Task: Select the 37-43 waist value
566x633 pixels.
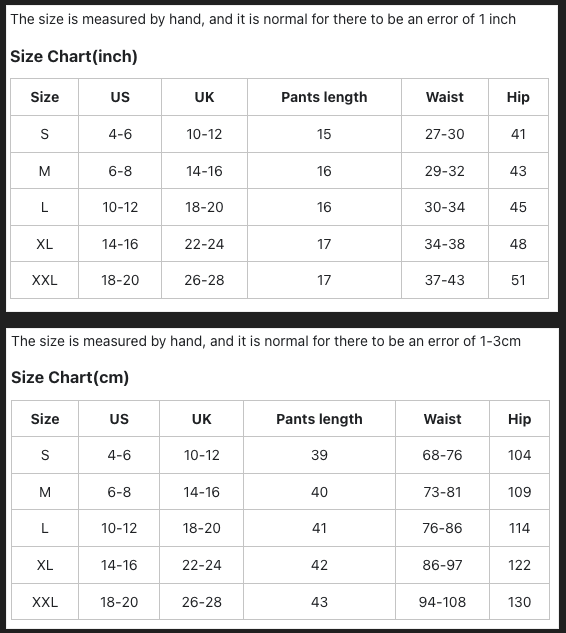Action: point(444,280)
